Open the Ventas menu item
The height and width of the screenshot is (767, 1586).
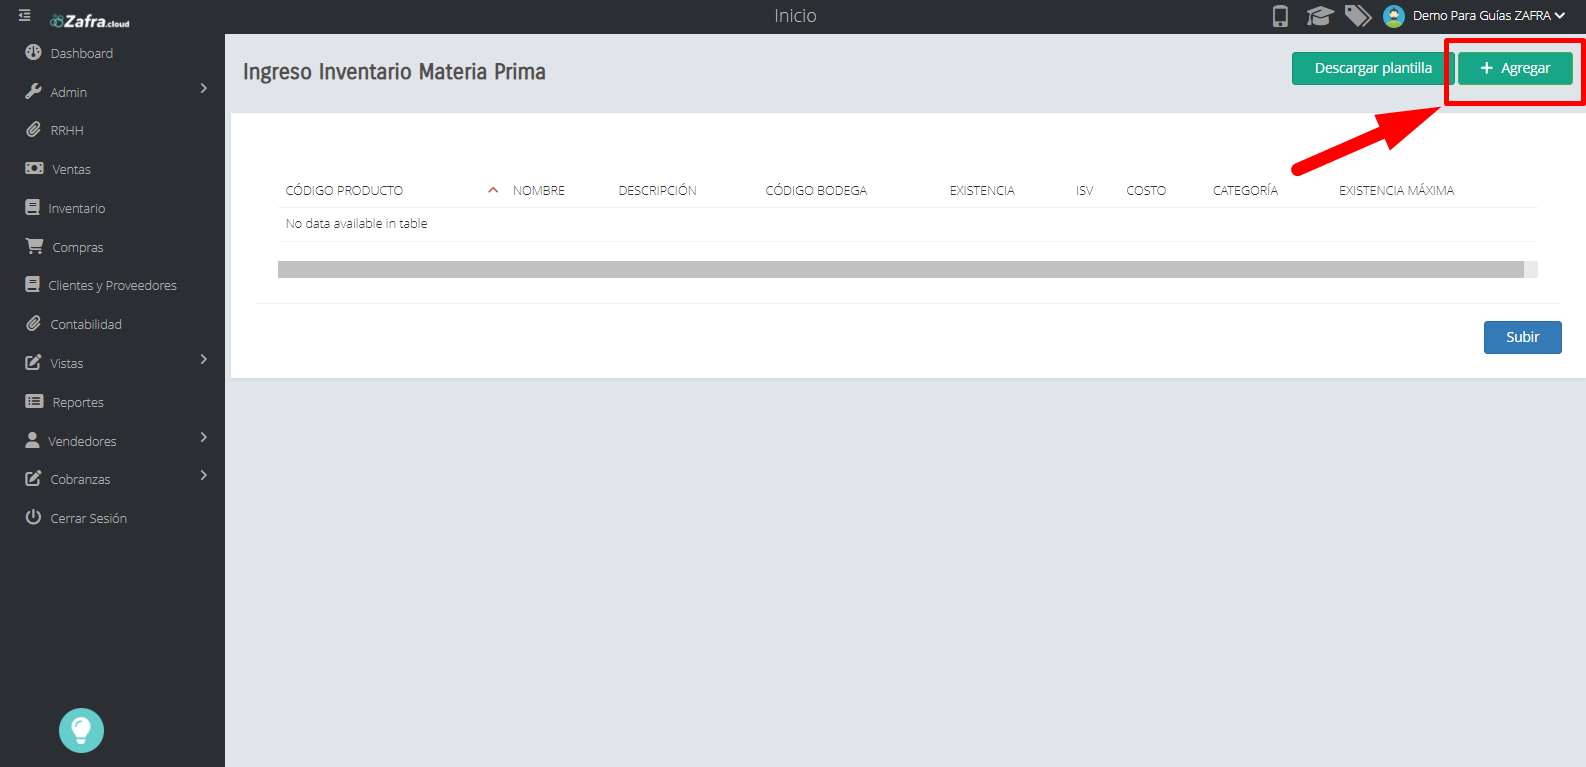[x=71, y=170]
